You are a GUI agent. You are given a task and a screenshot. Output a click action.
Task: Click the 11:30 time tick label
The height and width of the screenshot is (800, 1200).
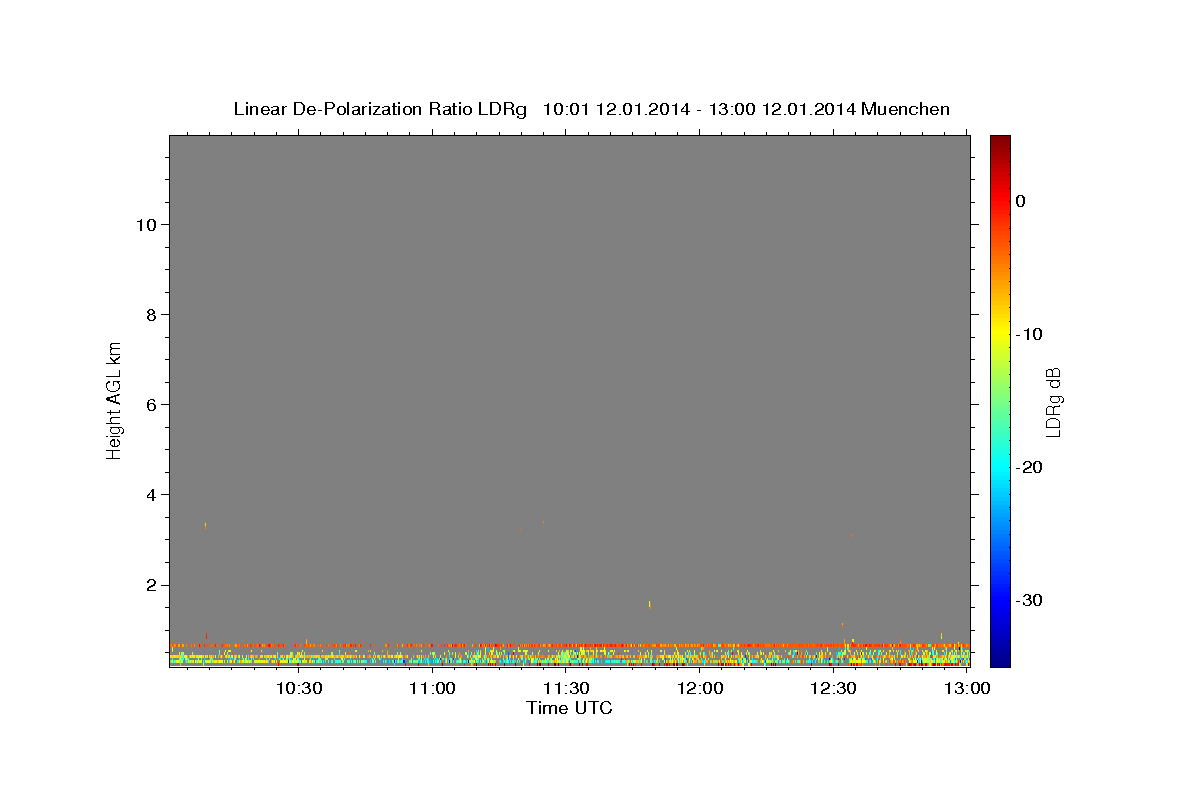click(566, 688)
